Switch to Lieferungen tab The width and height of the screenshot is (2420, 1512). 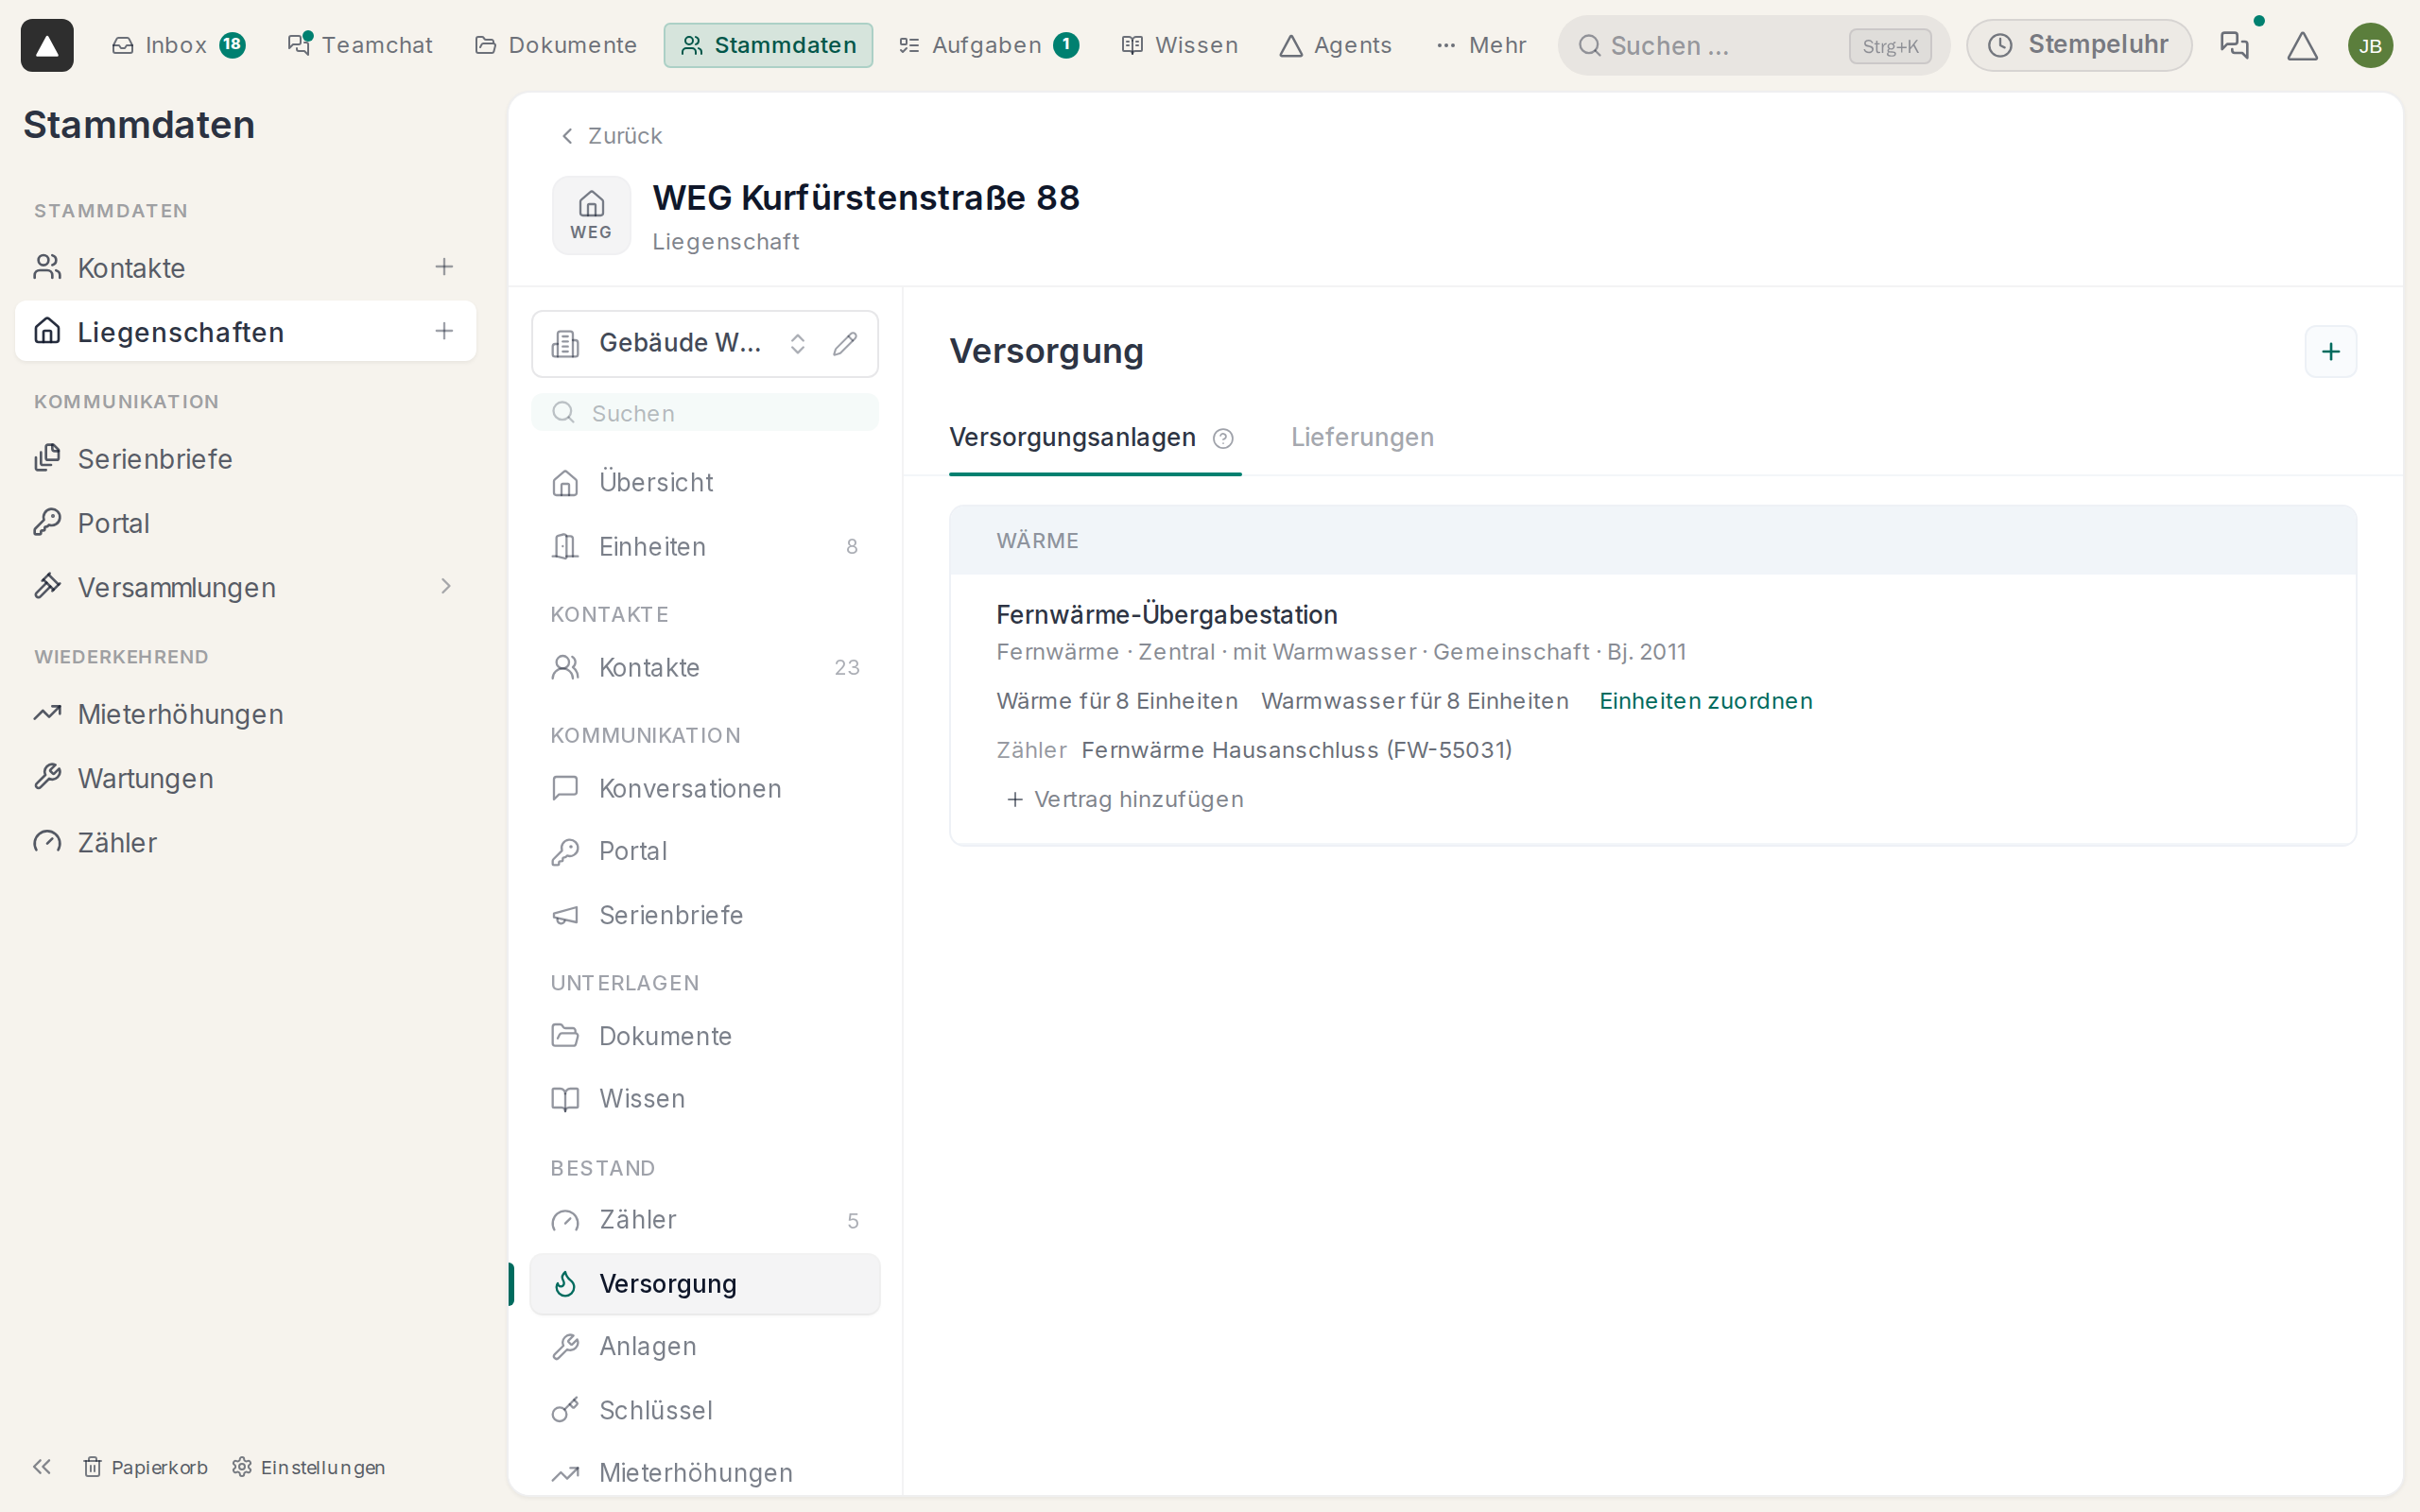[1362, 438]
